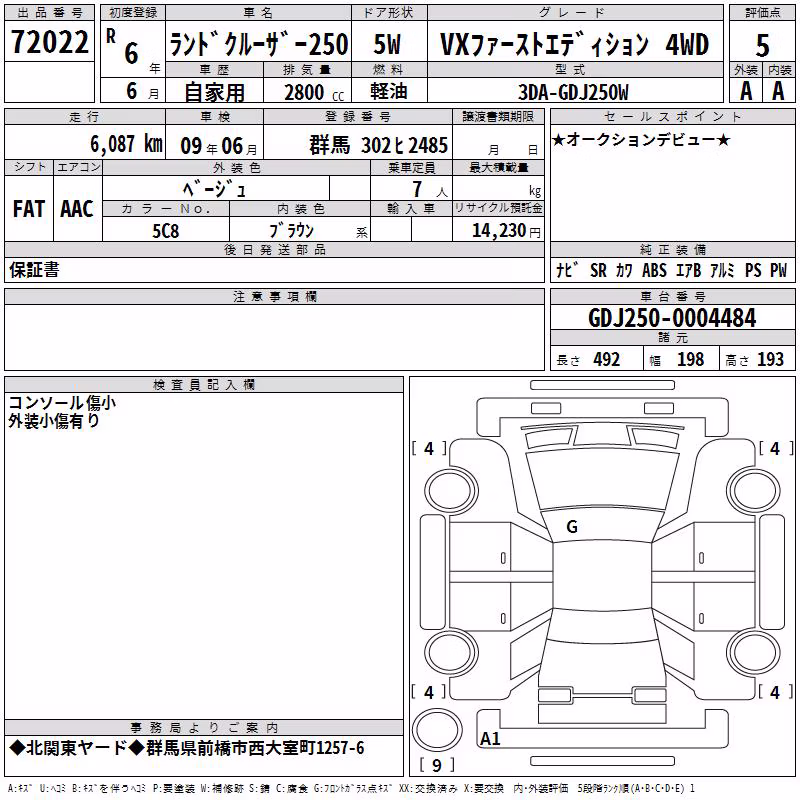Click the vehicle history 自家用
The image size is (800, 800).
(x=214, y=92)
